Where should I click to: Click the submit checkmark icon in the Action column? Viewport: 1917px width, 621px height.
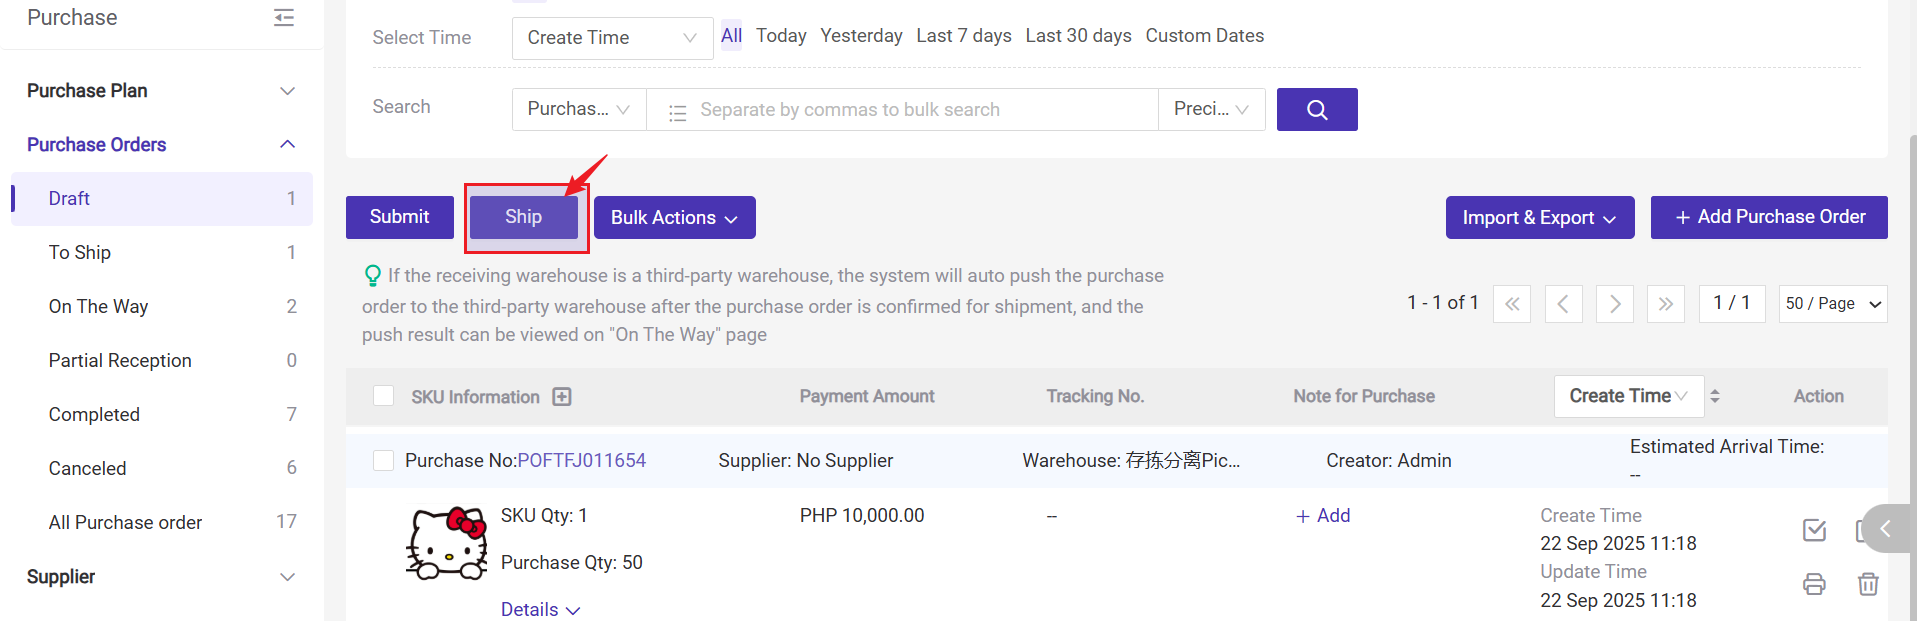(x=1814, y=530)
